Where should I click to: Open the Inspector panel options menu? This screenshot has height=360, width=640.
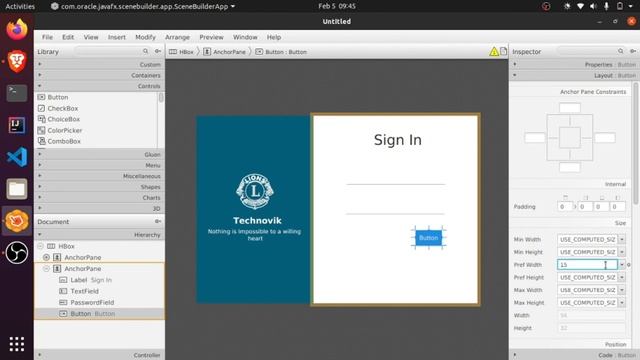633,51
